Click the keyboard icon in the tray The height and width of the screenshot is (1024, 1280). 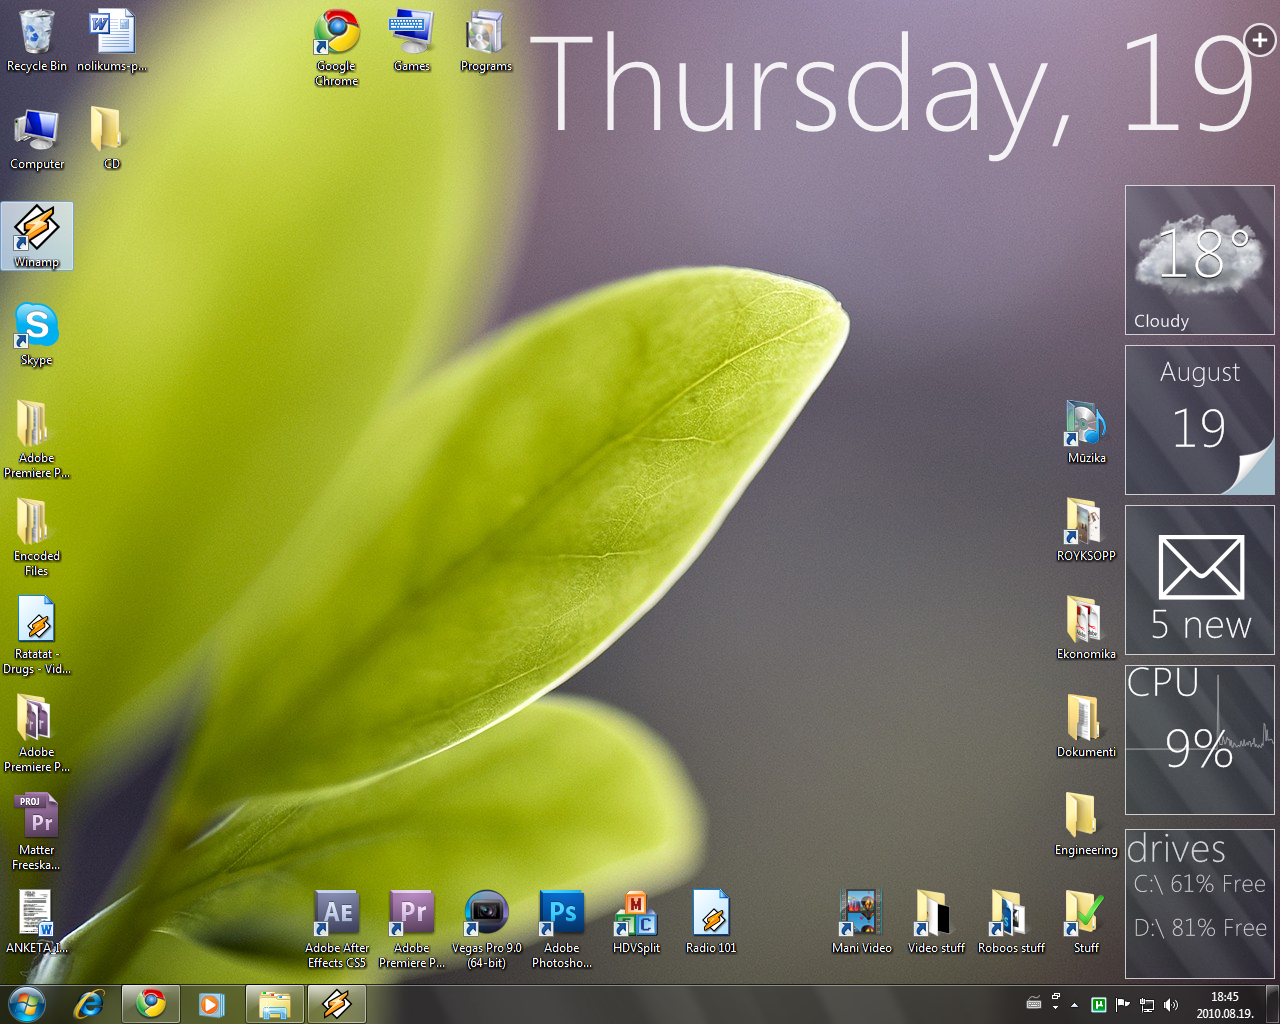1034,1003
